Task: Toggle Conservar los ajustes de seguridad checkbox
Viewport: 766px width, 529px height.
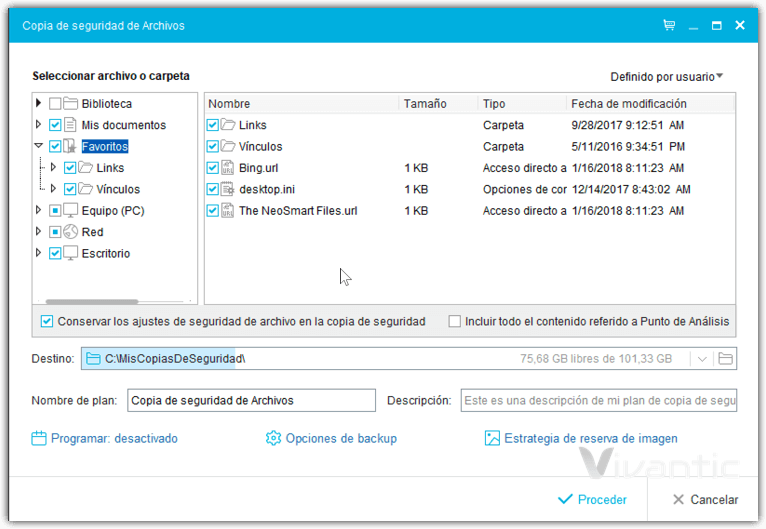Action: tap(47, 322)
